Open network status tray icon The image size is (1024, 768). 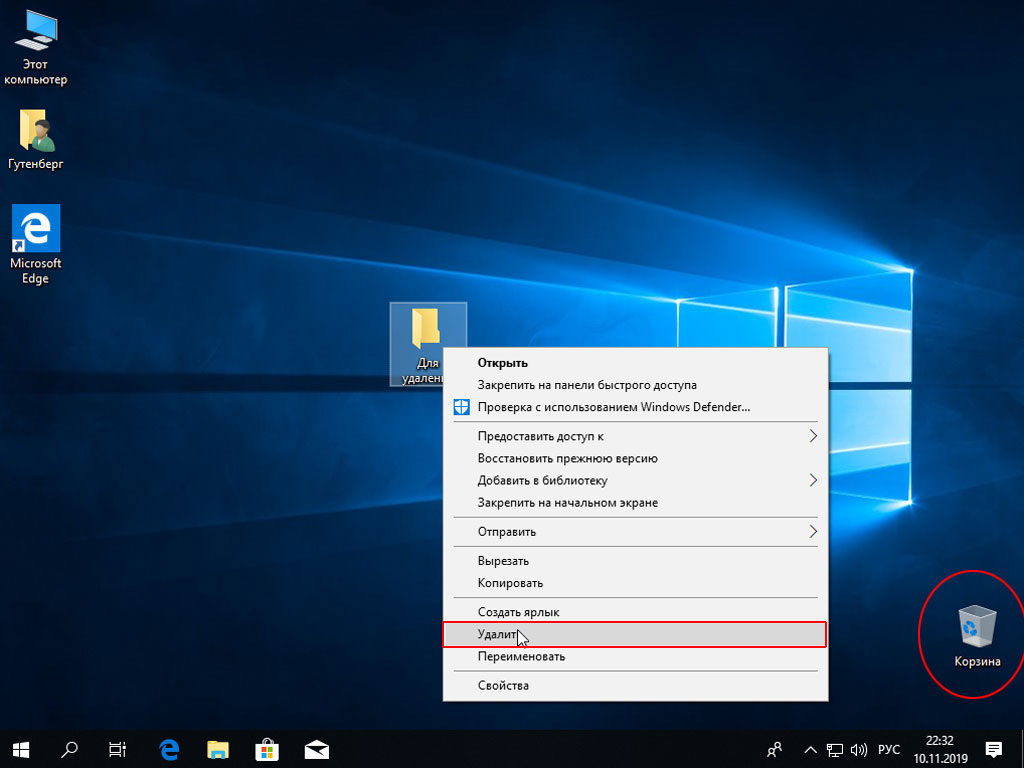835,750
